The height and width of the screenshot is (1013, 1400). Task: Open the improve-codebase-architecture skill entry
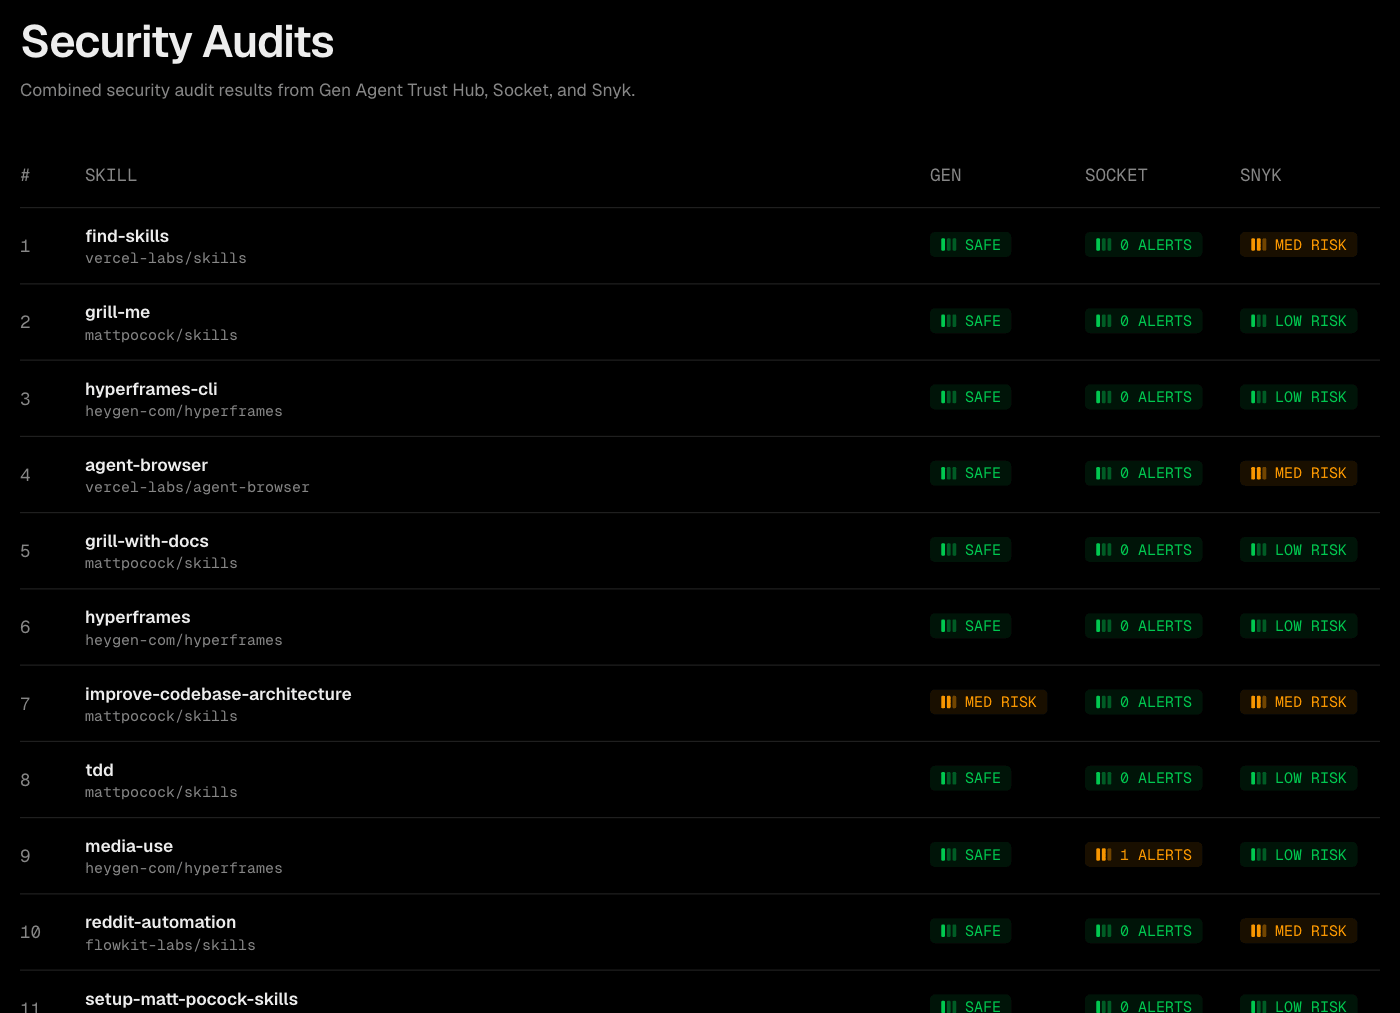tap(218, 694)
